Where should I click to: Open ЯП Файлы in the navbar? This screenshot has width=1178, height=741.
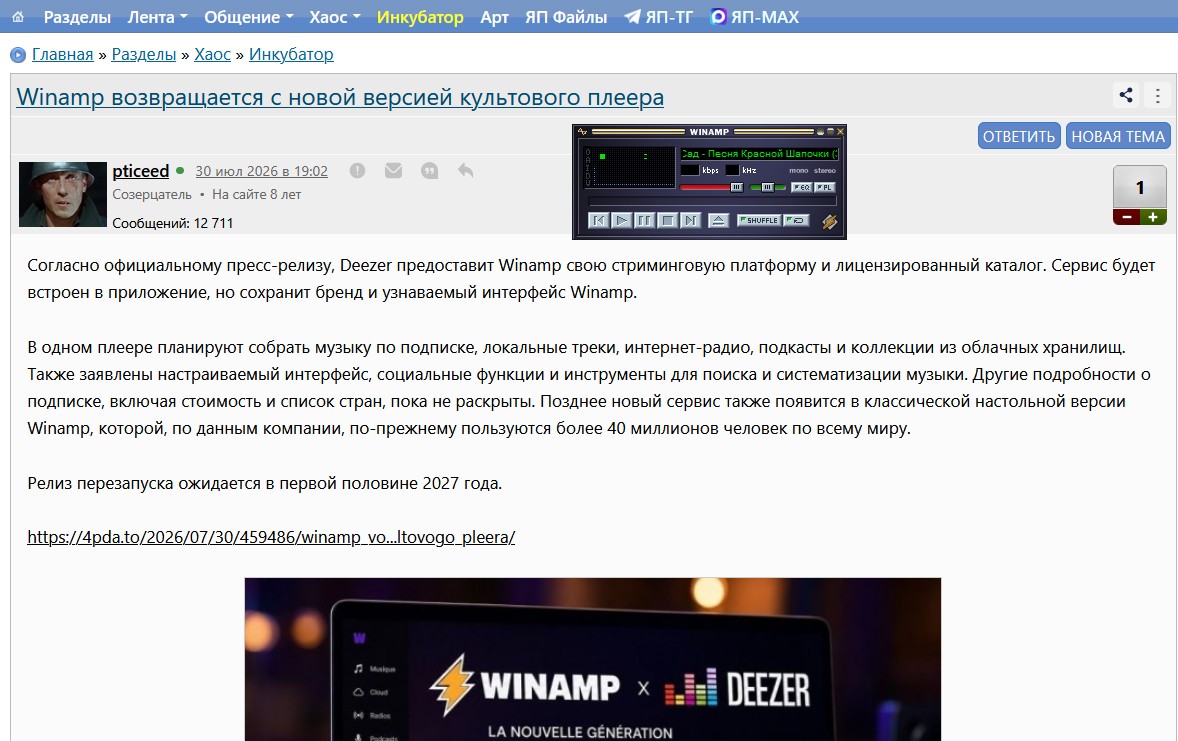pos(566,17)
